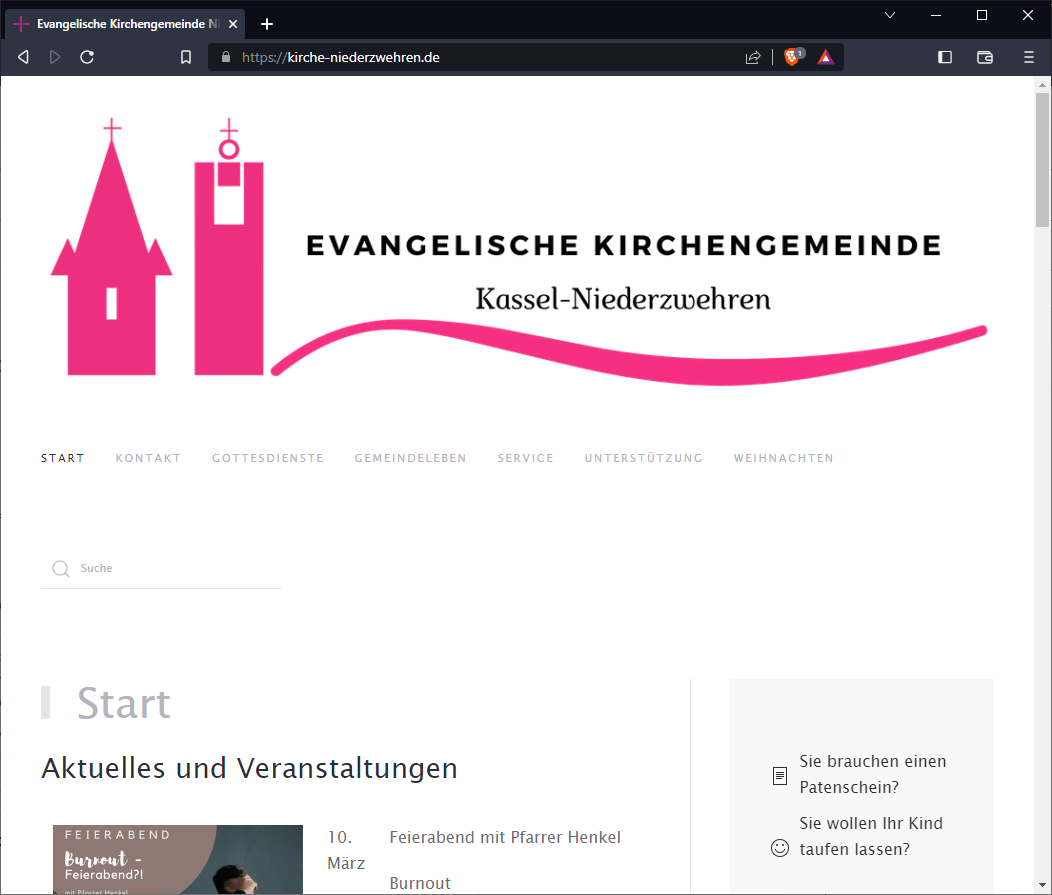Bookmark this page via the bookmark icon
The width and height of the screenshot is (1052, 895).
[185, 56]
